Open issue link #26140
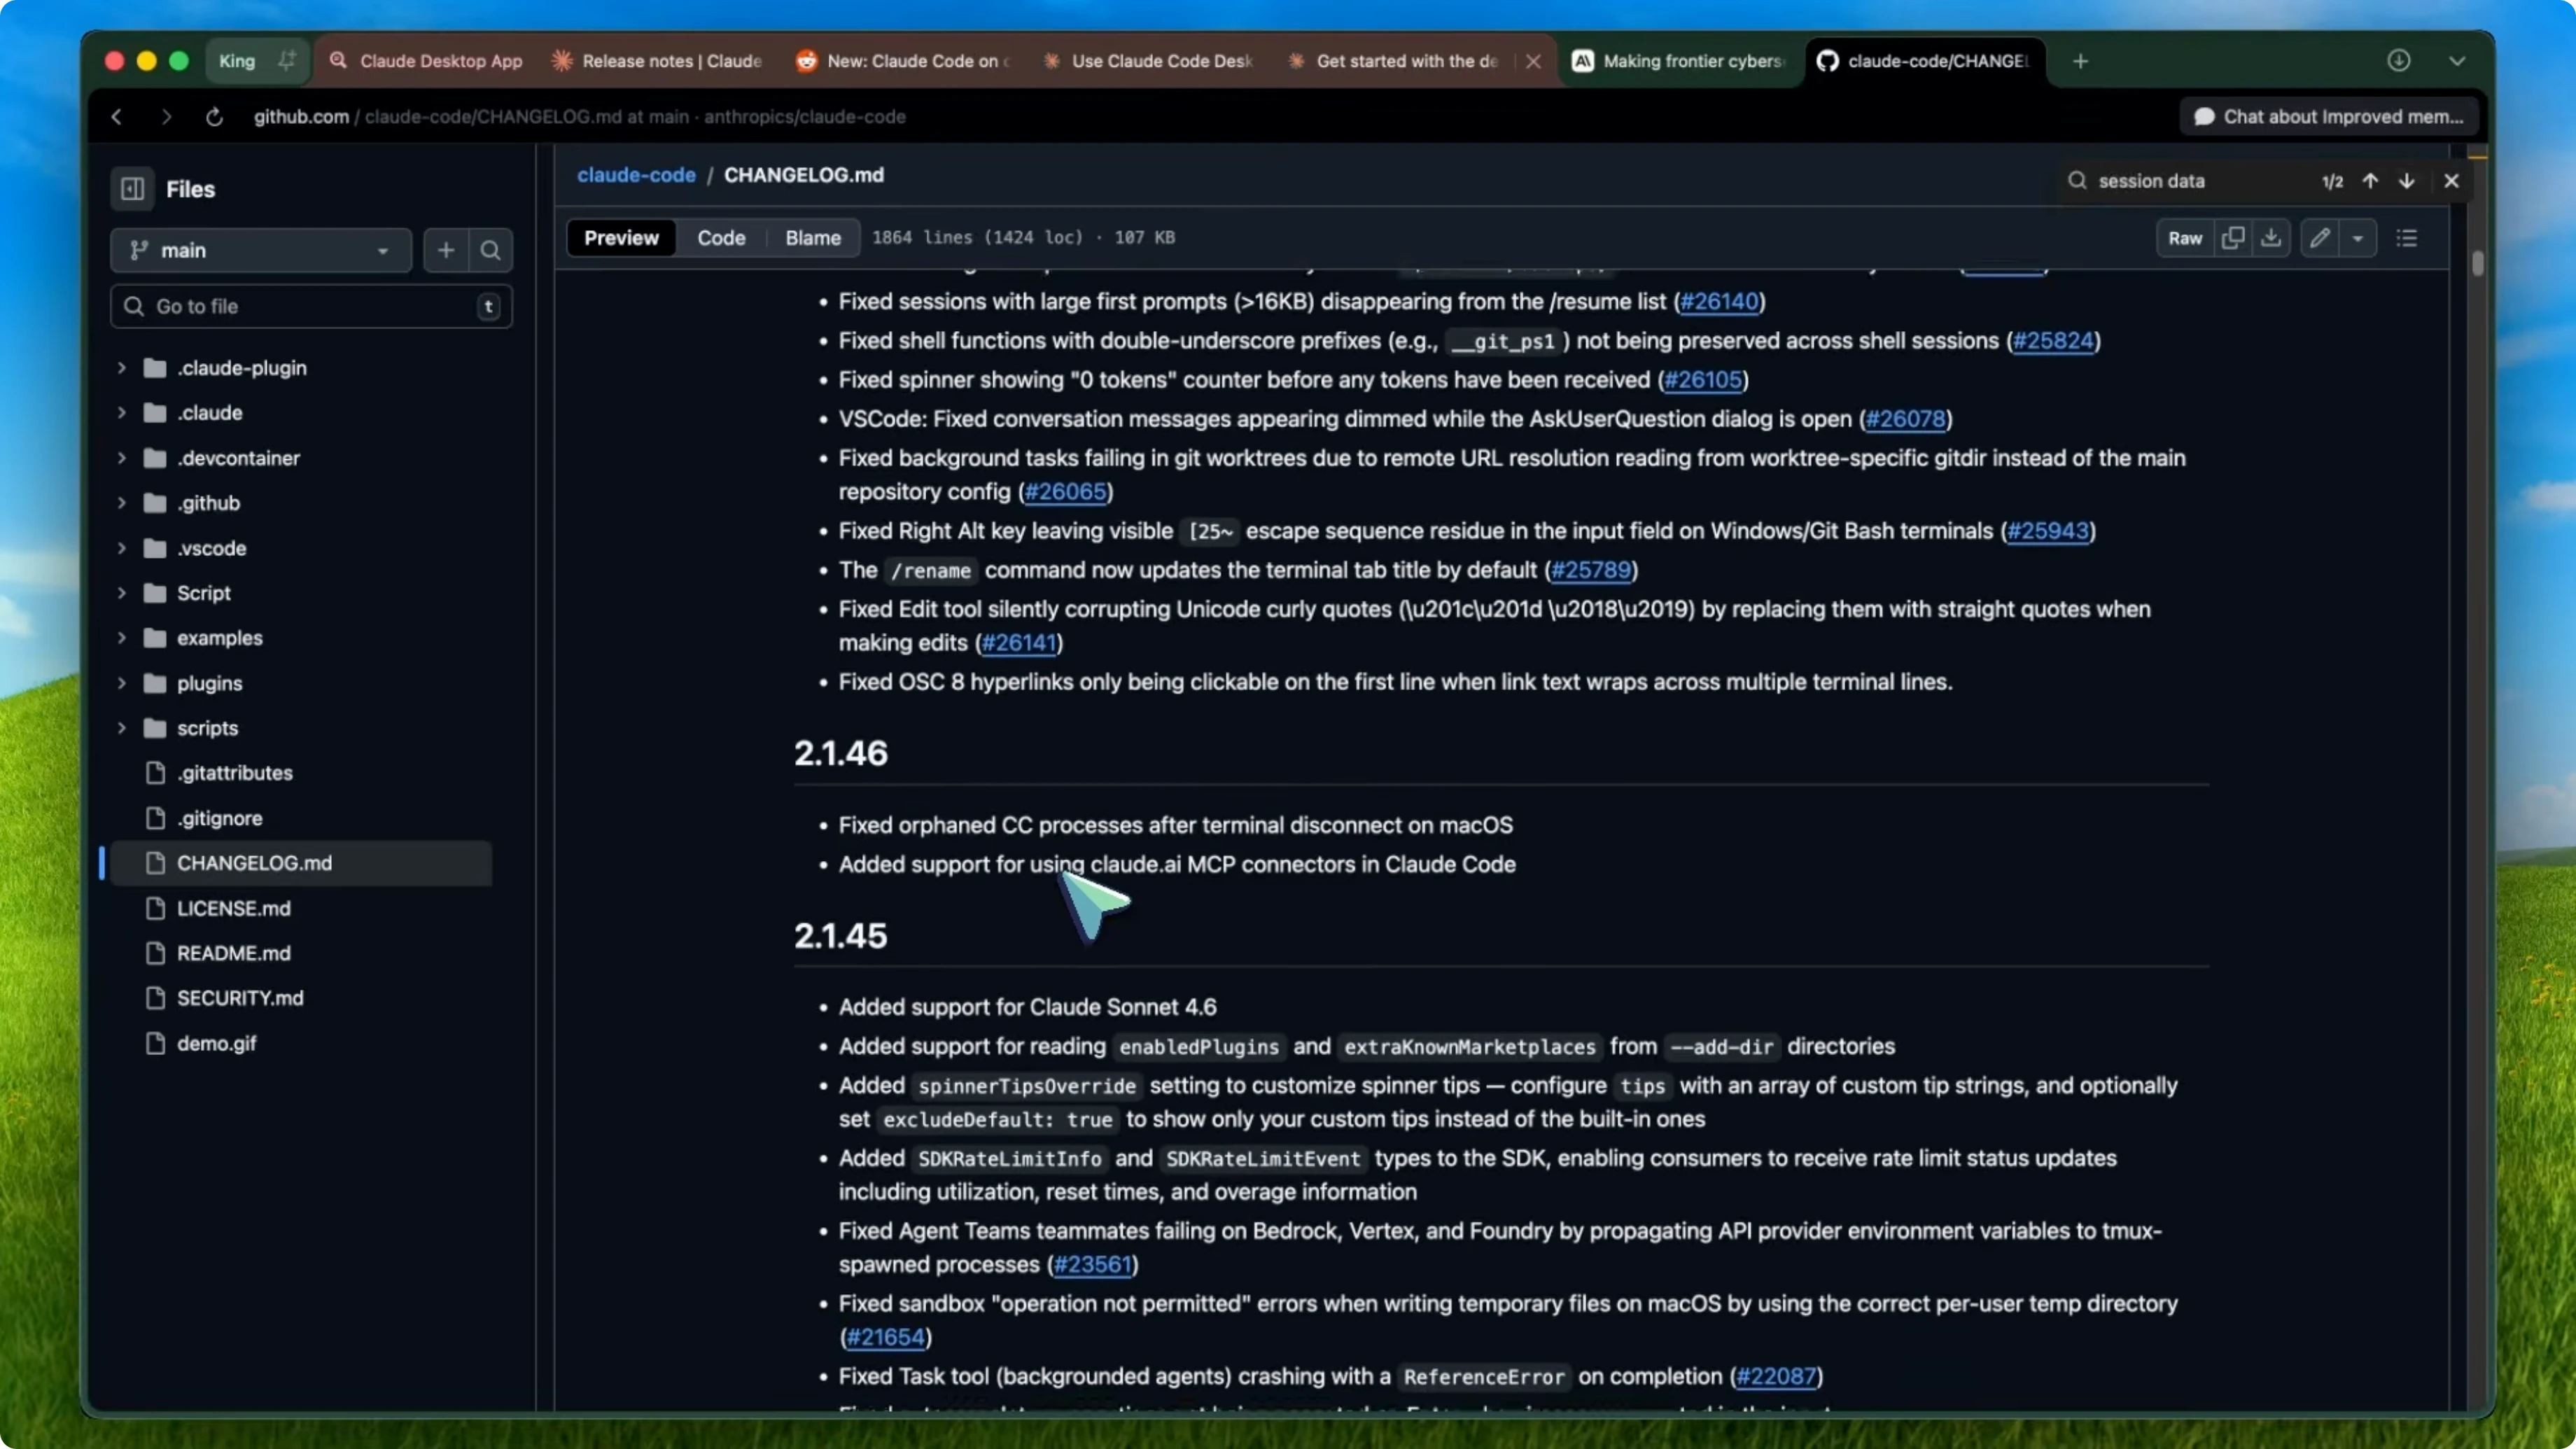Image resolution: width=2576 pixels, height=1449 pixels. click(x=1720, y=301)
